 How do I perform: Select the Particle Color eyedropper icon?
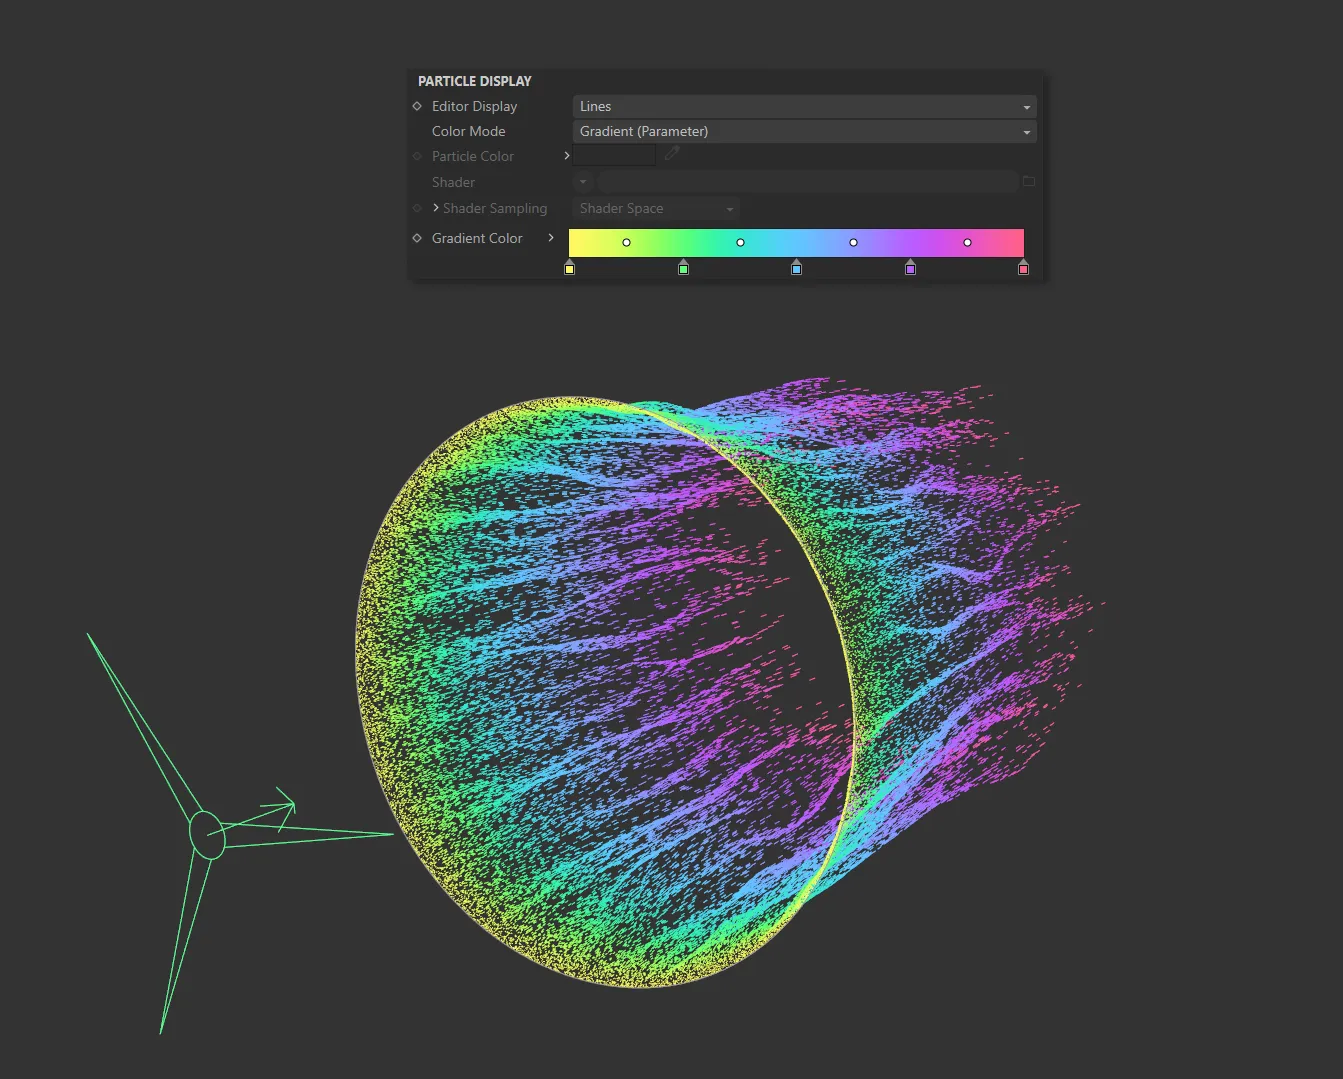pos(672,155)
